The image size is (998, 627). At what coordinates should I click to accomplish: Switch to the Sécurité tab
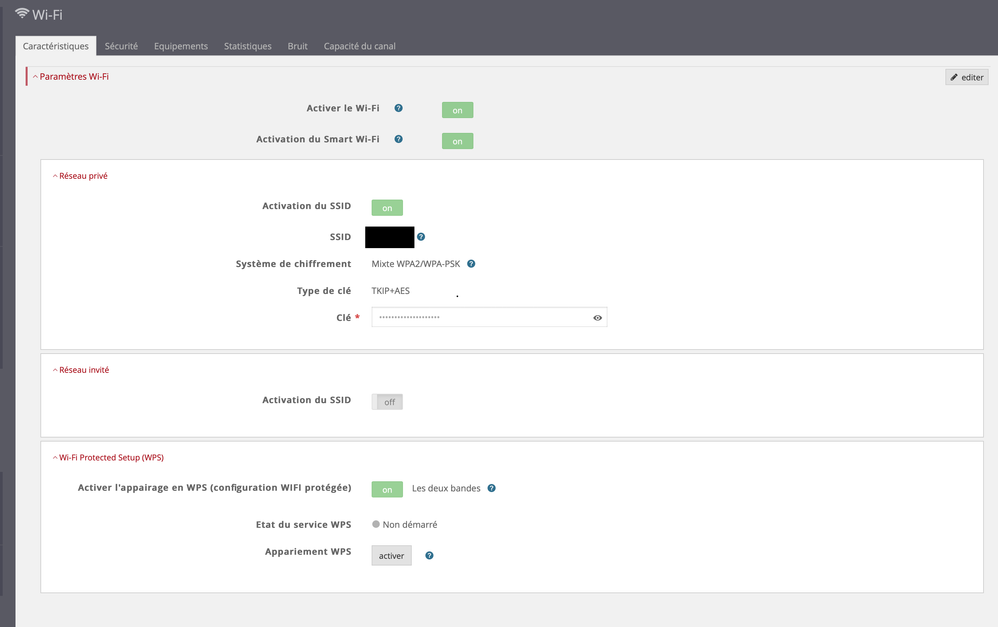coord(121,46)
